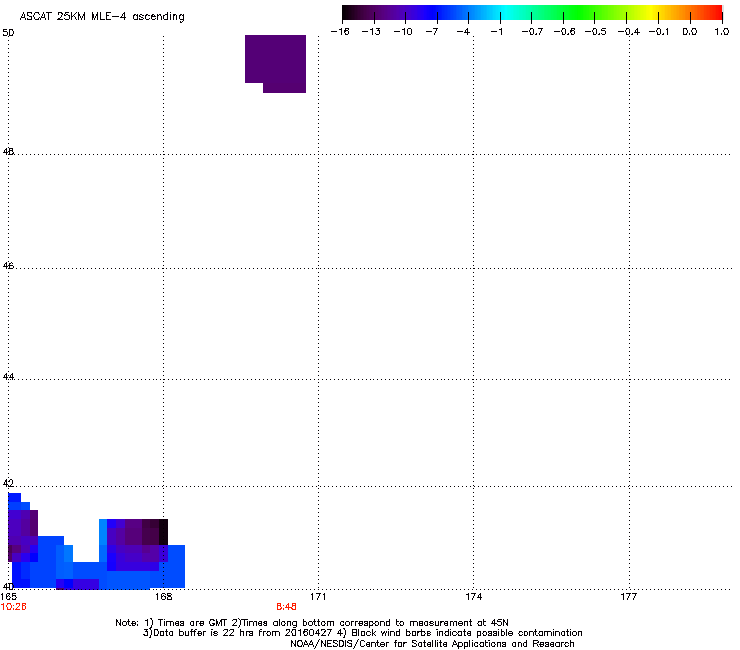This screenshot has height=650, width=740.
Task: Click the note line about Times are GMT
Action: [312, 623]
